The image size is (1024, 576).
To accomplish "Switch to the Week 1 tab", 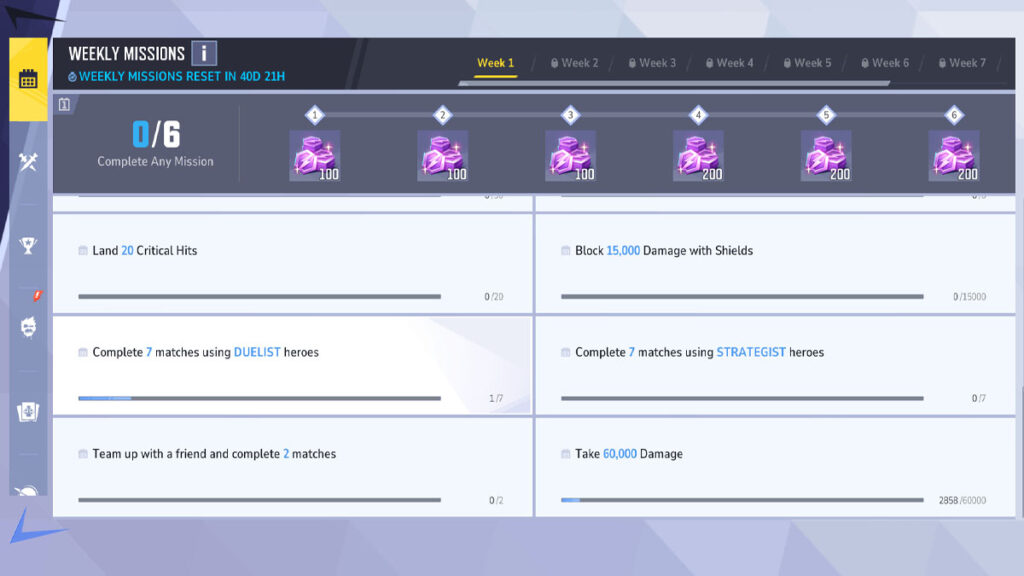I will click(x=495, y=63).
